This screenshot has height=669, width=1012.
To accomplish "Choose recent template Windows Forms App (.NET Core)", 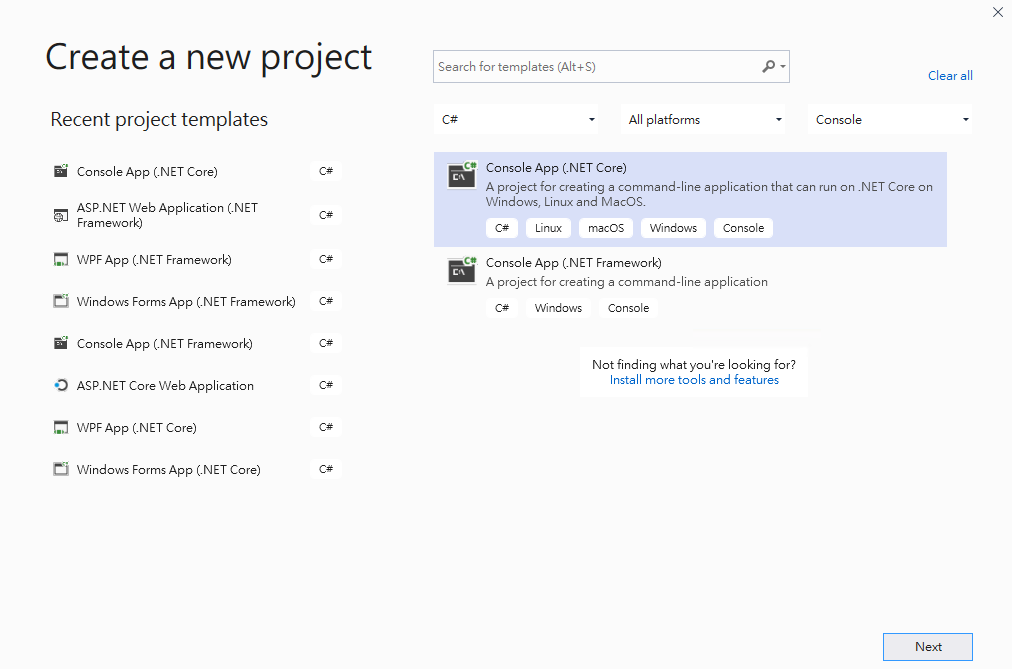I will [x=197, y=469].
